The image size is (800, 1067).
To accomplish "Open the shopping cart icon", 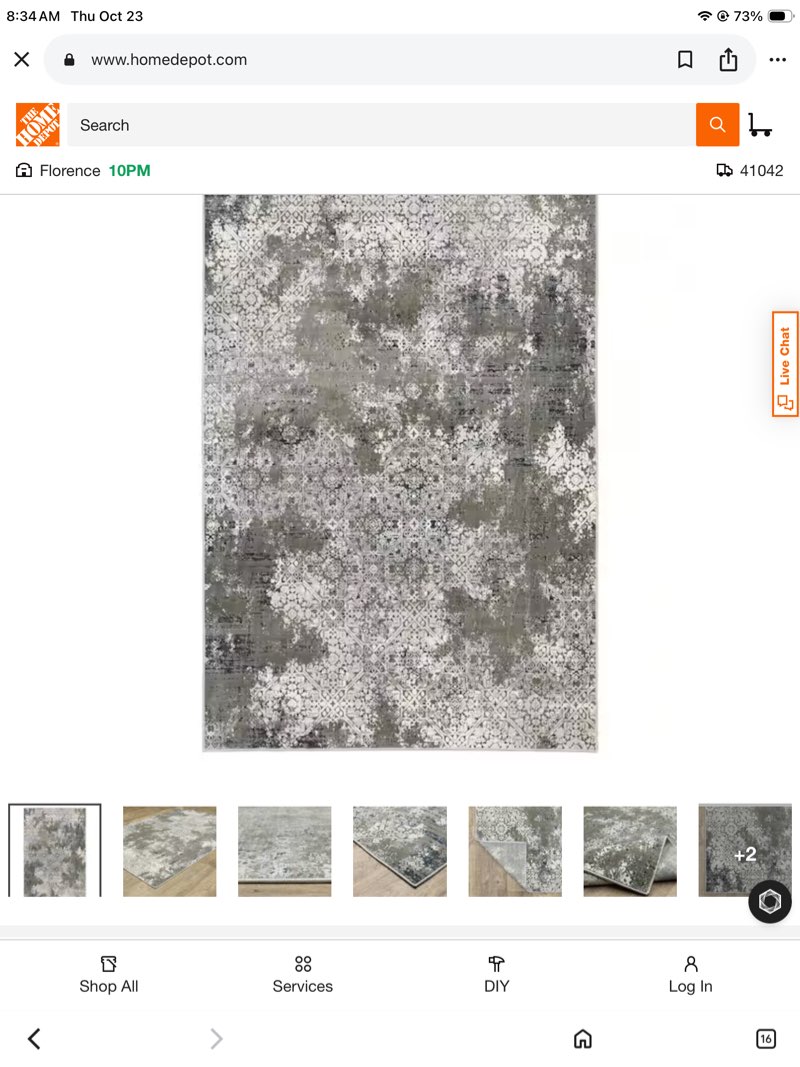I will 760,125.
